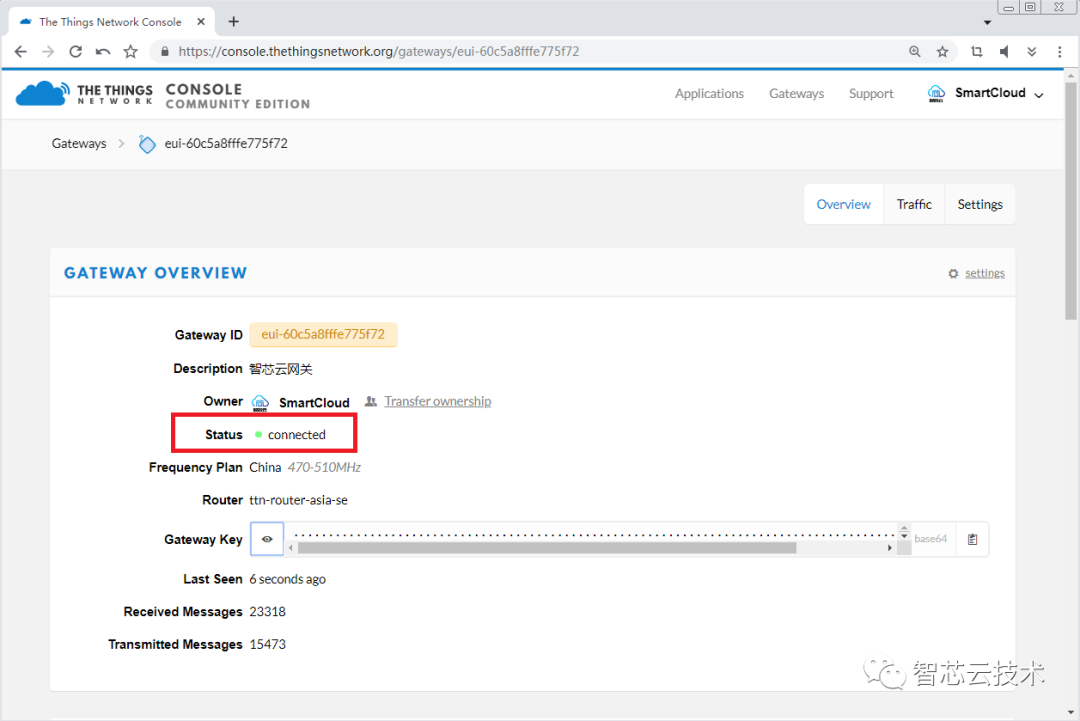Click the page vertical scrollbar thumb

point(1070,200)
